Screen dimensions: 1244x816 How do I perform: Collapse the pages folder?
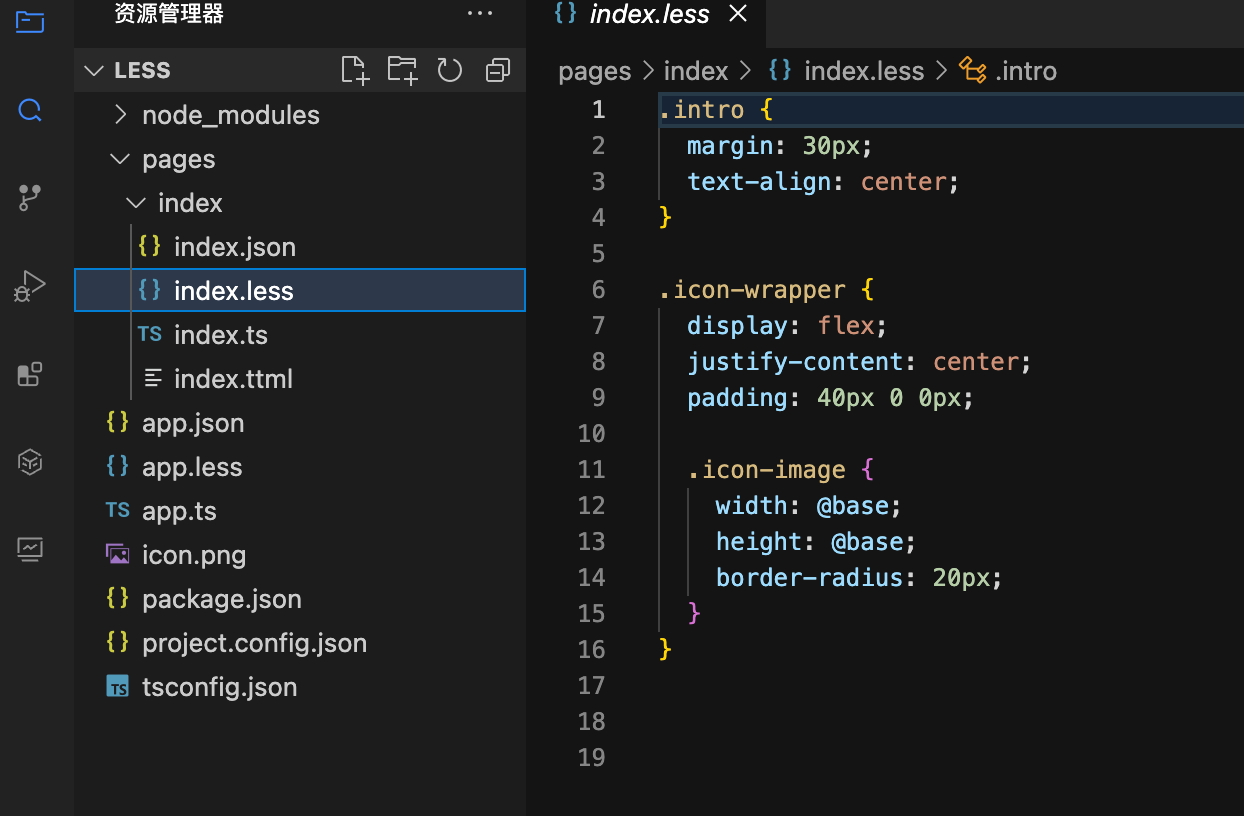(x=178, y=159)
